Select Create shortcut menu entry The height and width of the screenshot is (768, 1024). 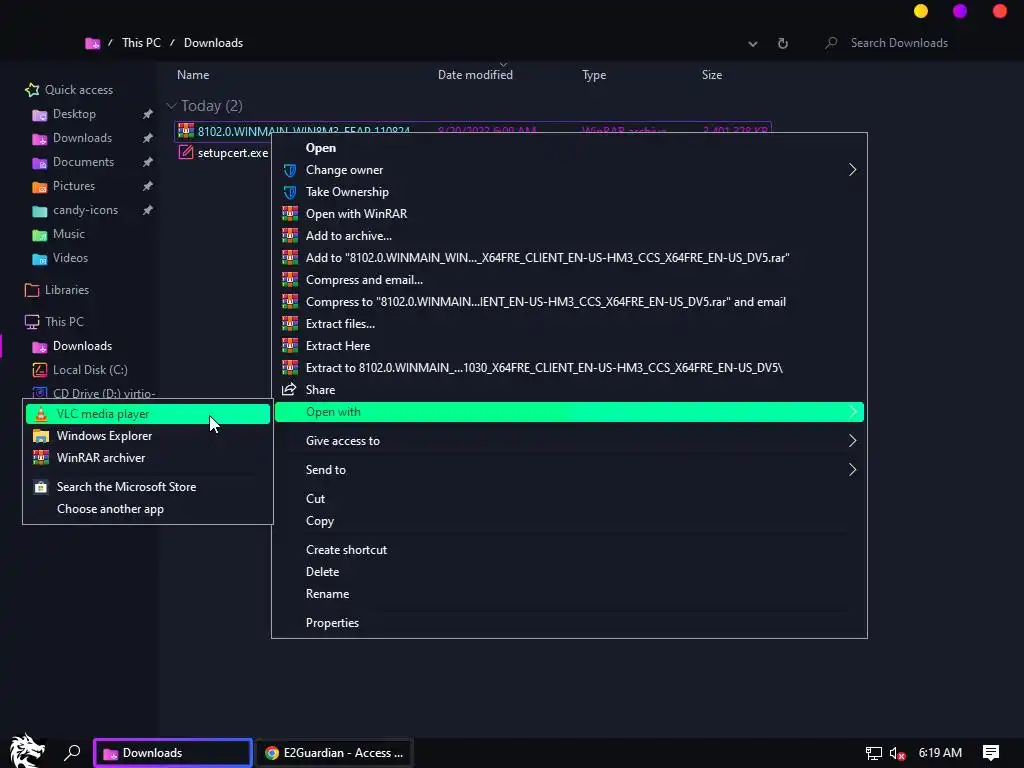point(569,550)
